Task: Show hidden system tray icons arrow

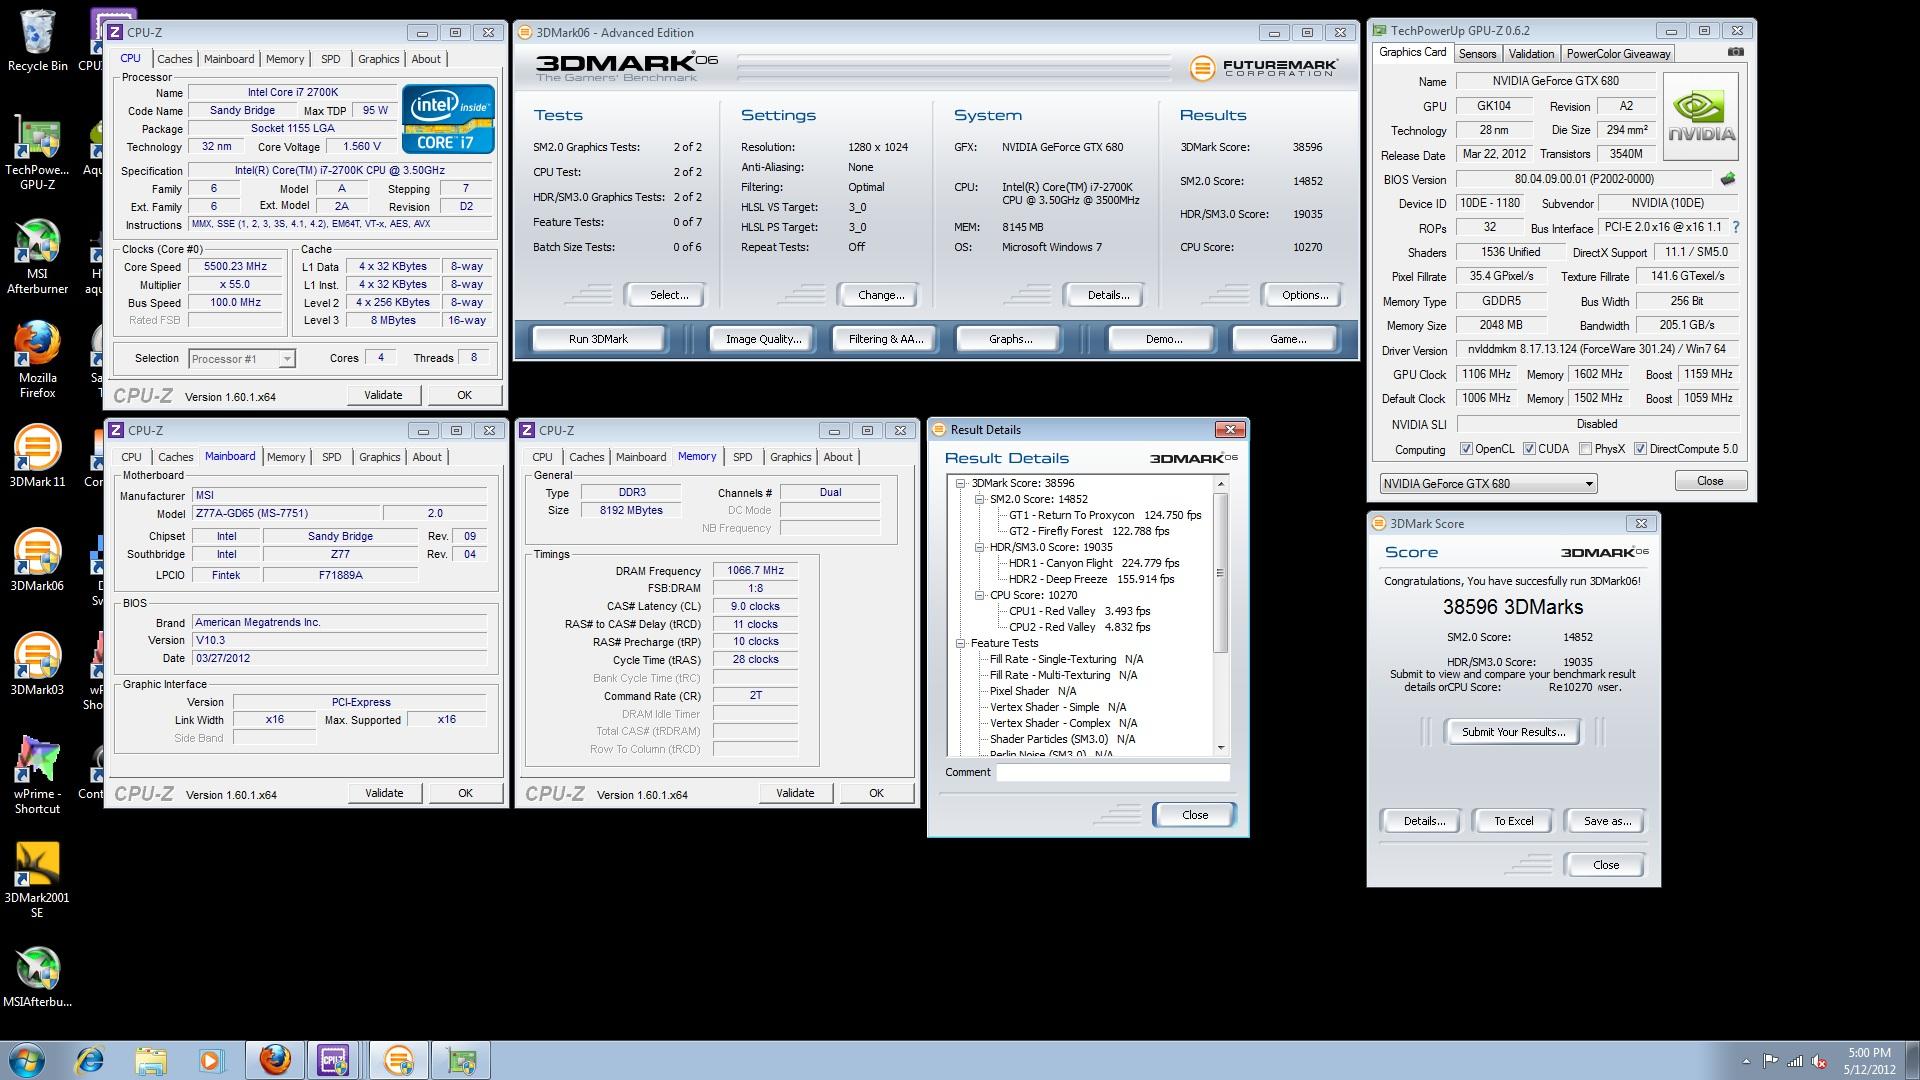Action: click(x=1746, y=1062)
